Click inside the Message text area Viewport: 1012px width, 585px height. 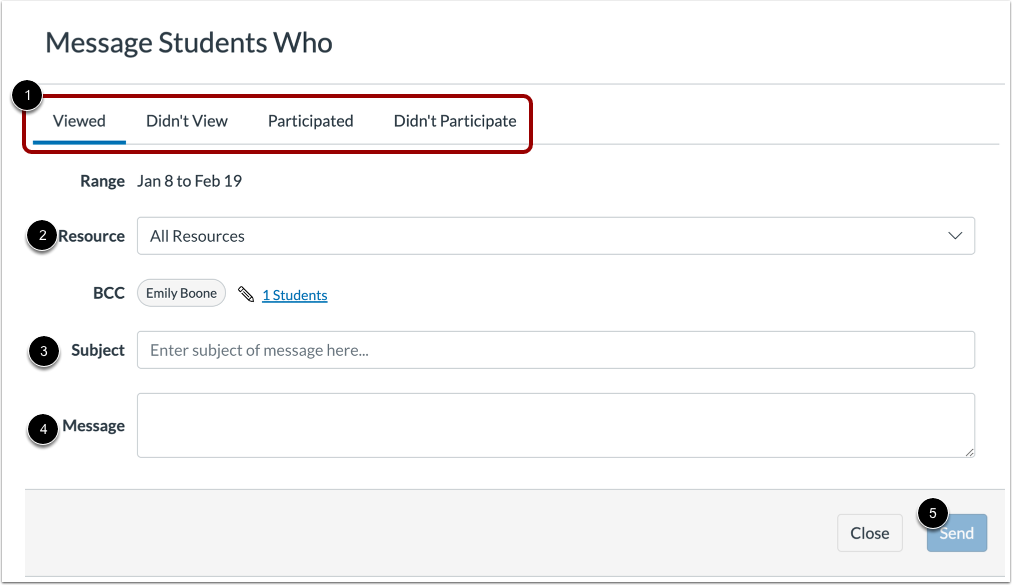point(555,425)
